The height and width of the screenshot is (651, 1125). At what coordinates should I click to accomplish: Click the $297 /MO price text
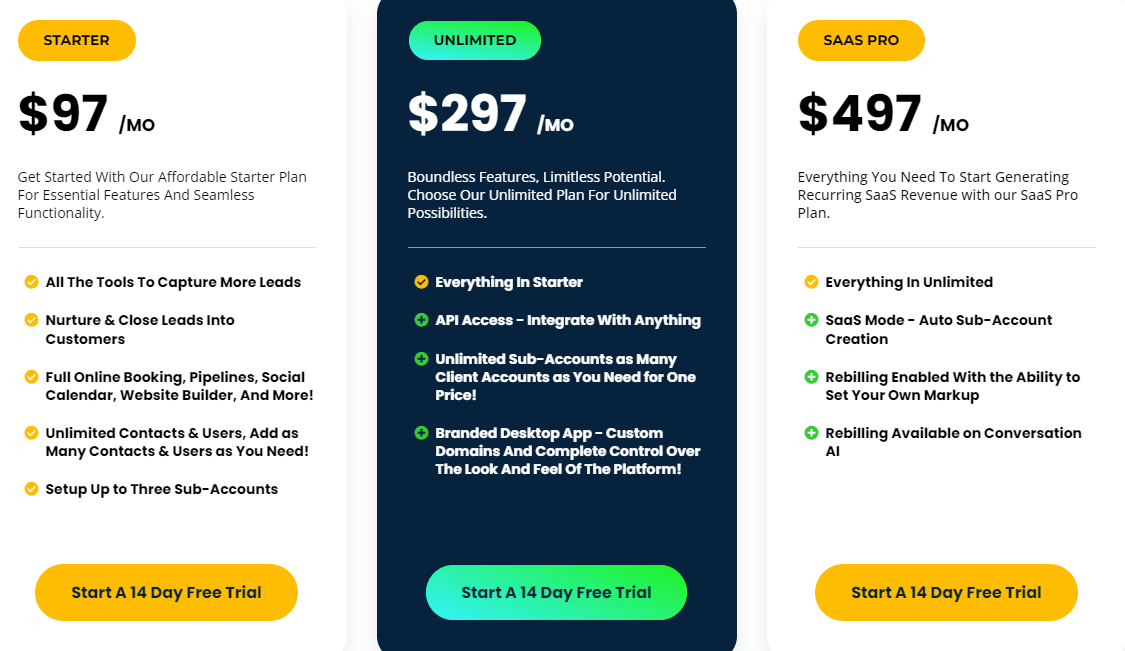point(491,113)
